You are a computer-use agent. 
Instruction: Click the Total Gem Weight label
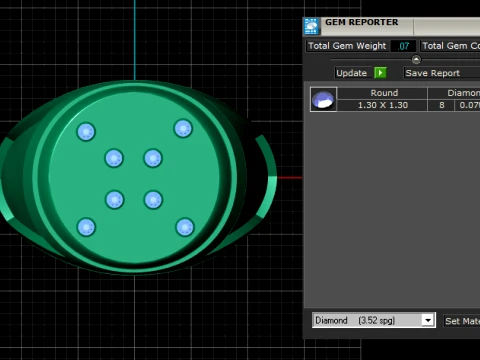tap(347, 46)
